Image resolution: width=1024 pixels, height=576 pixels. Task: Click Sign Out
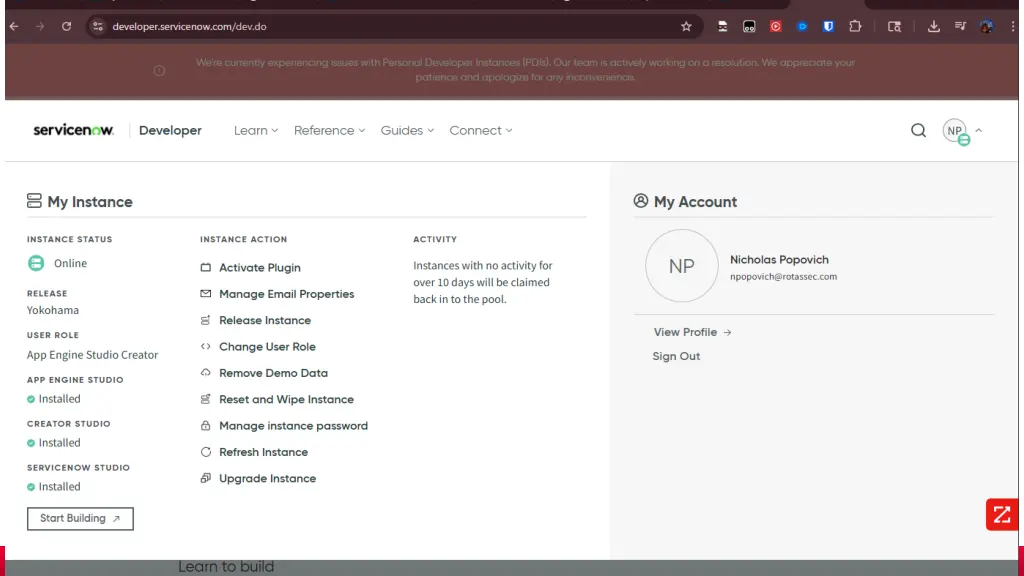tap(676, 357)
